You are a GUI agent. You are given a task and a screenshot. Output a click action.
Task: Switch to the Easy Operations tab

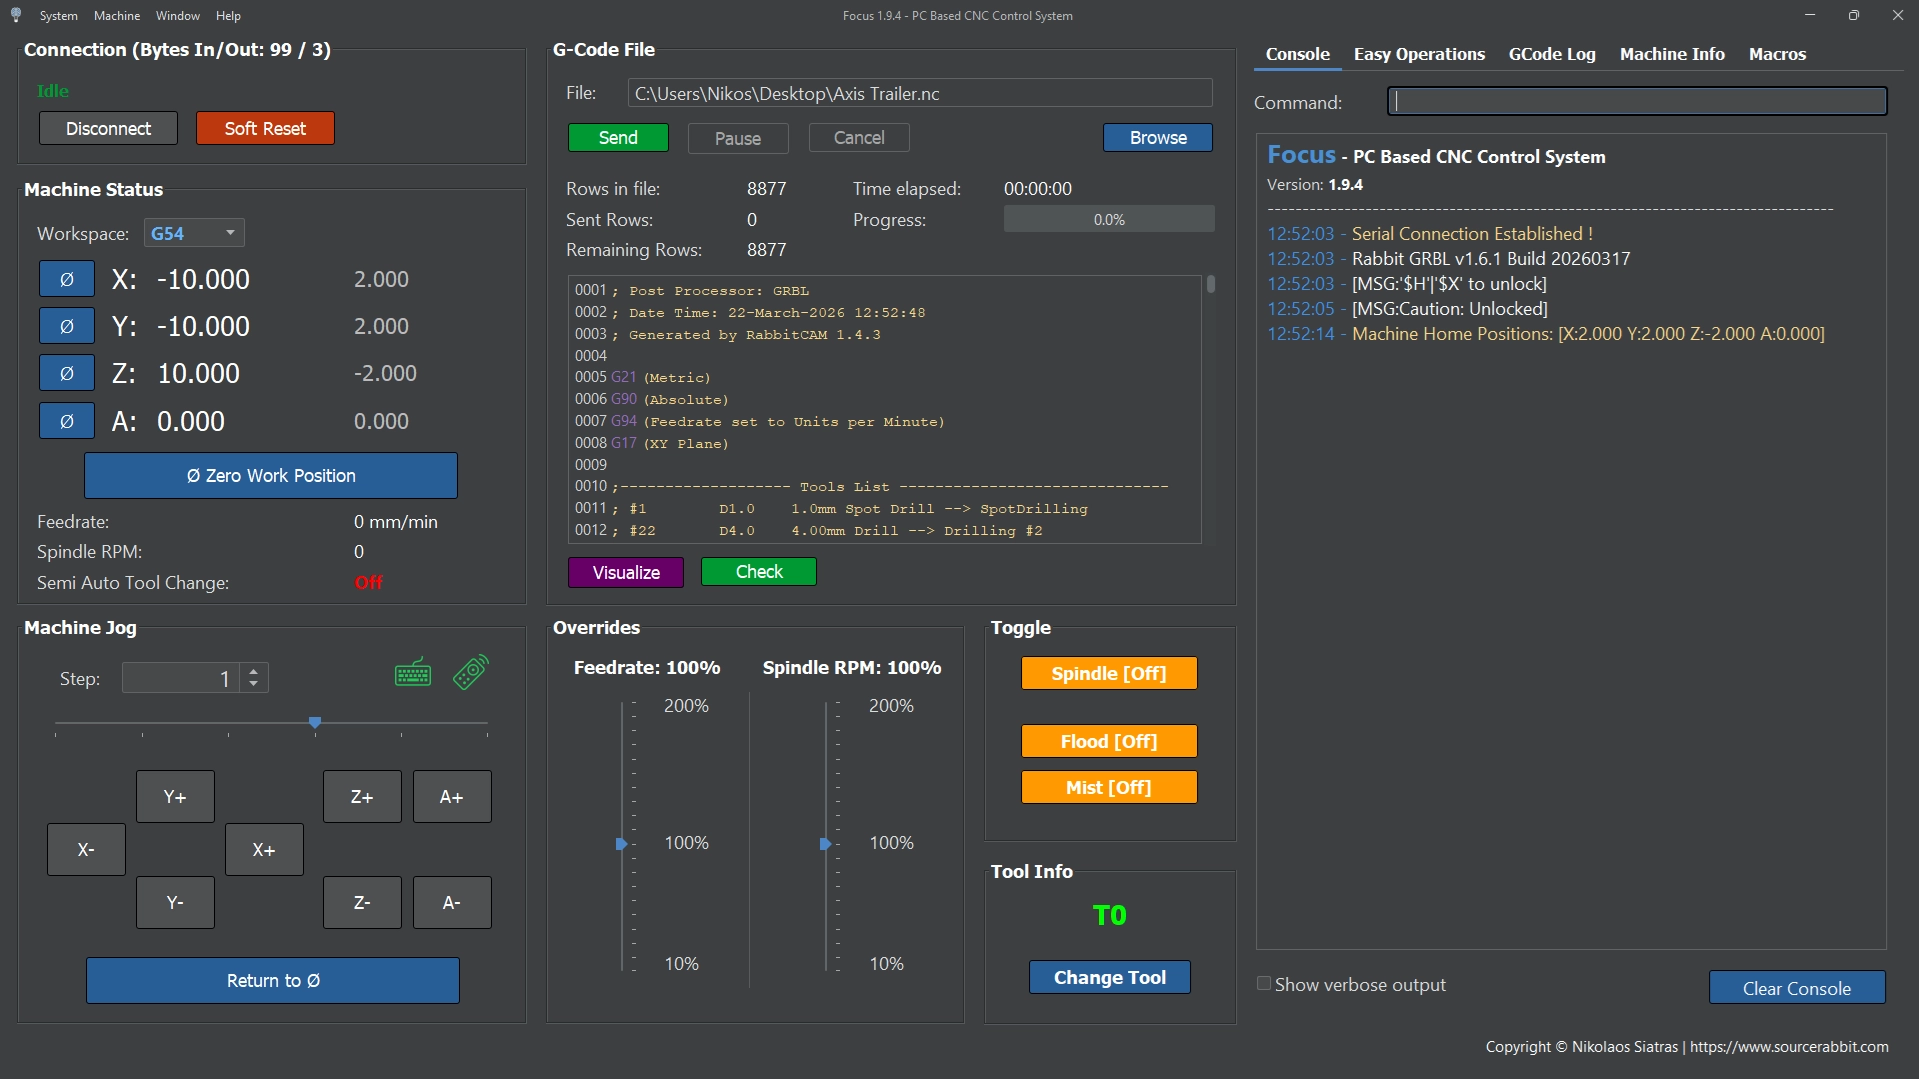coord(1418,54)
